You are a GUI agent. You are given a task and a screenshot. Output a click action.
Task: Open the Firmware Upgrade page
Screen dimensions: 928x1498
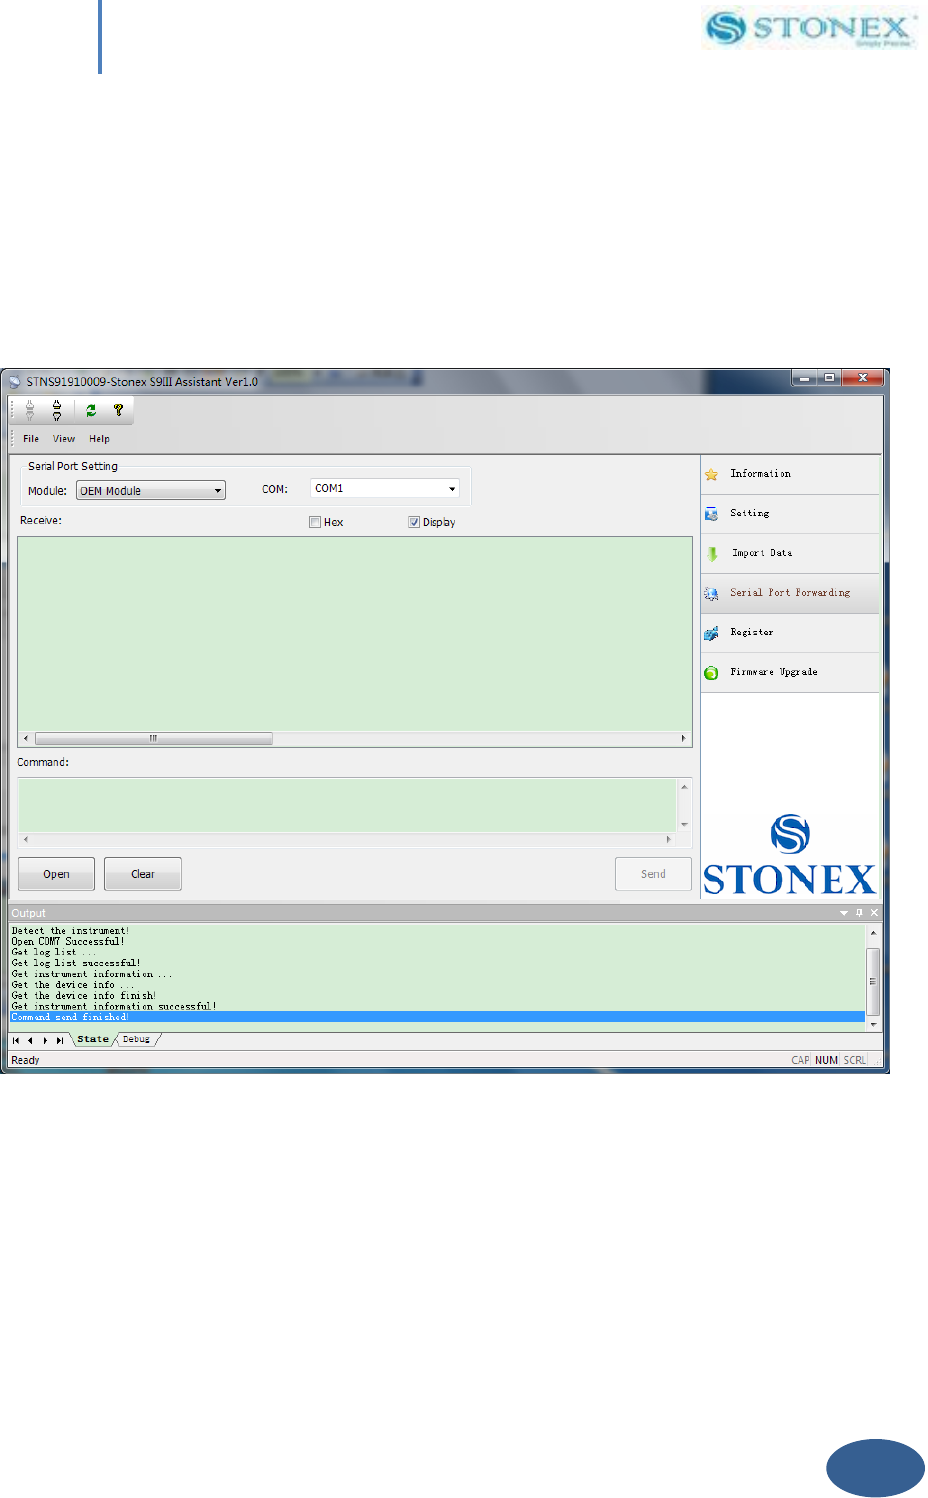click(x=790, y=673)
